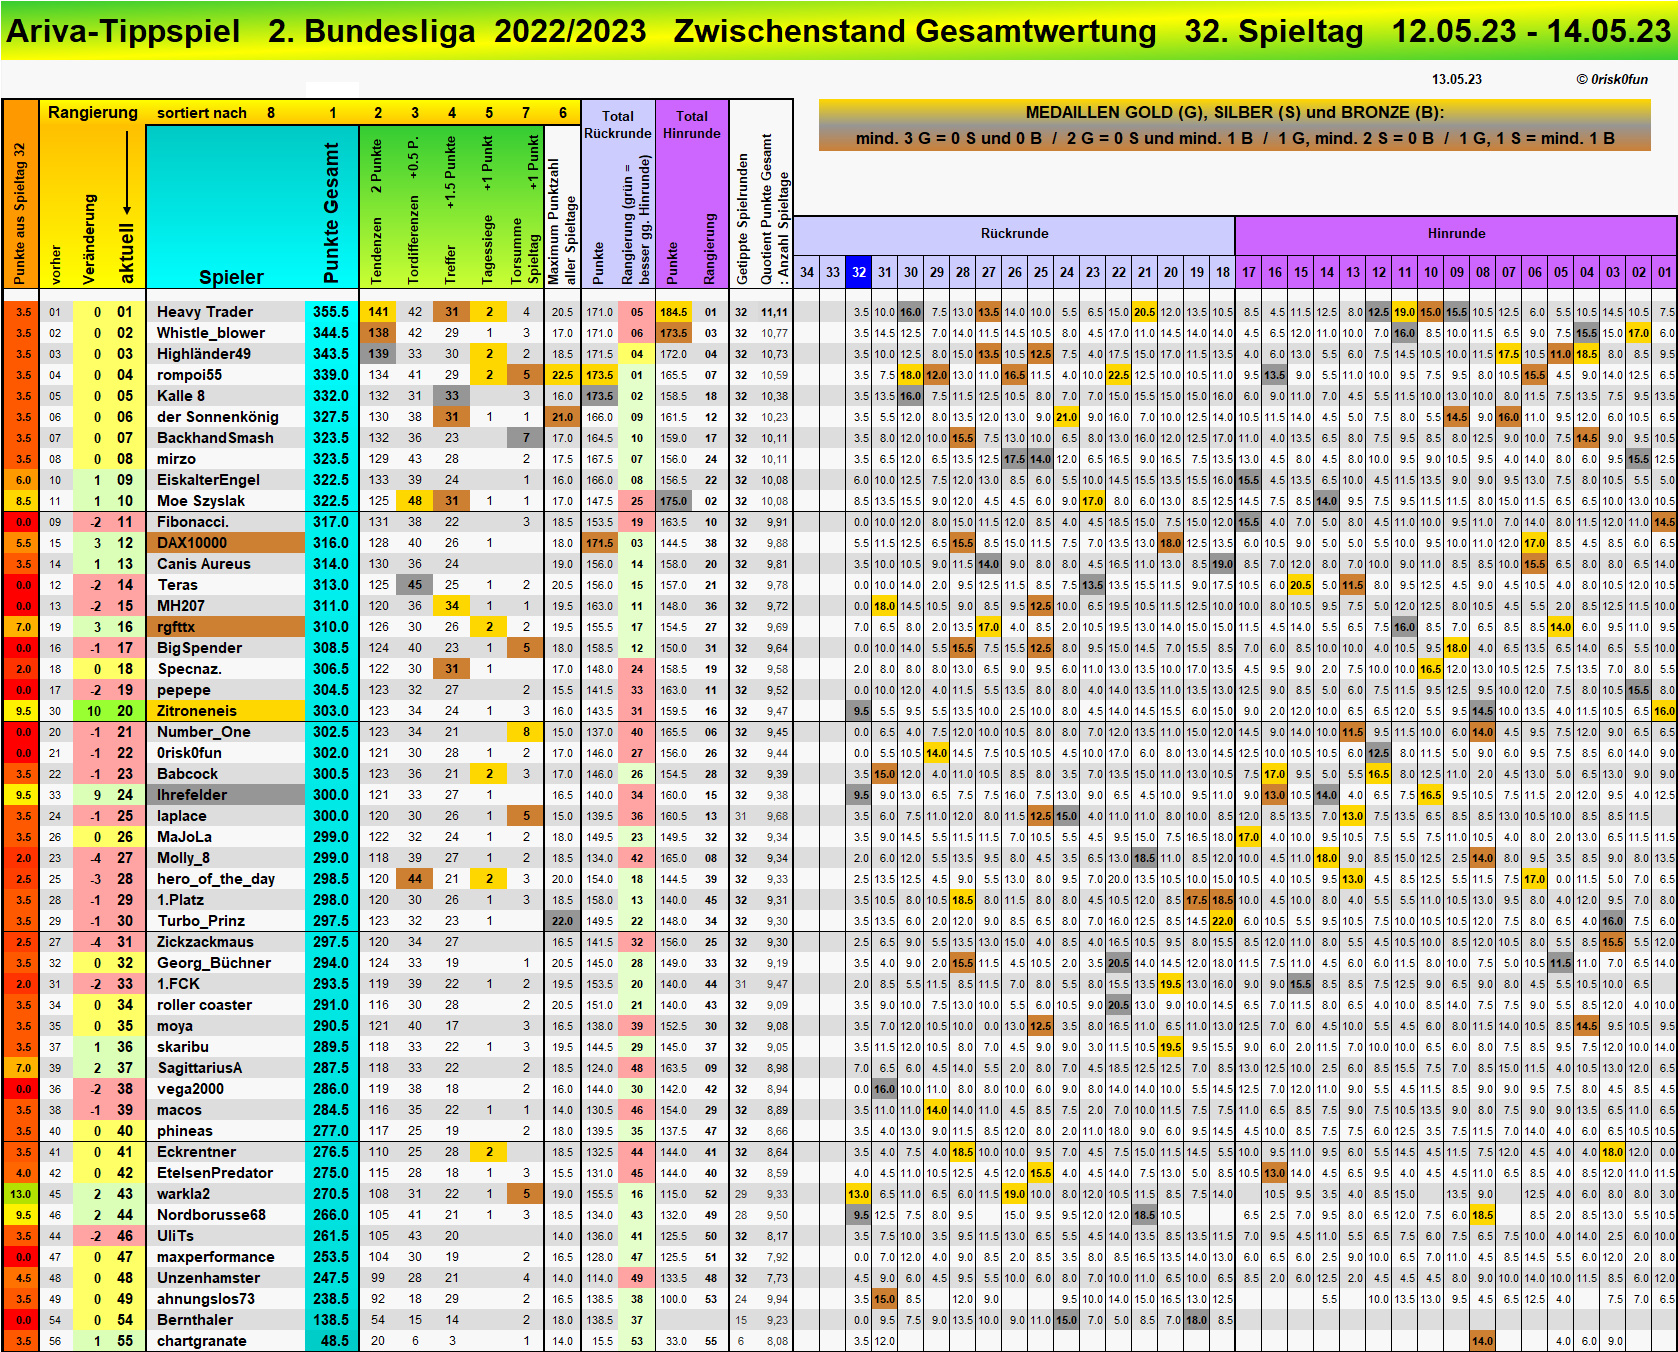
Task: Select Georg_Büchner player
Action: point(214,963)
